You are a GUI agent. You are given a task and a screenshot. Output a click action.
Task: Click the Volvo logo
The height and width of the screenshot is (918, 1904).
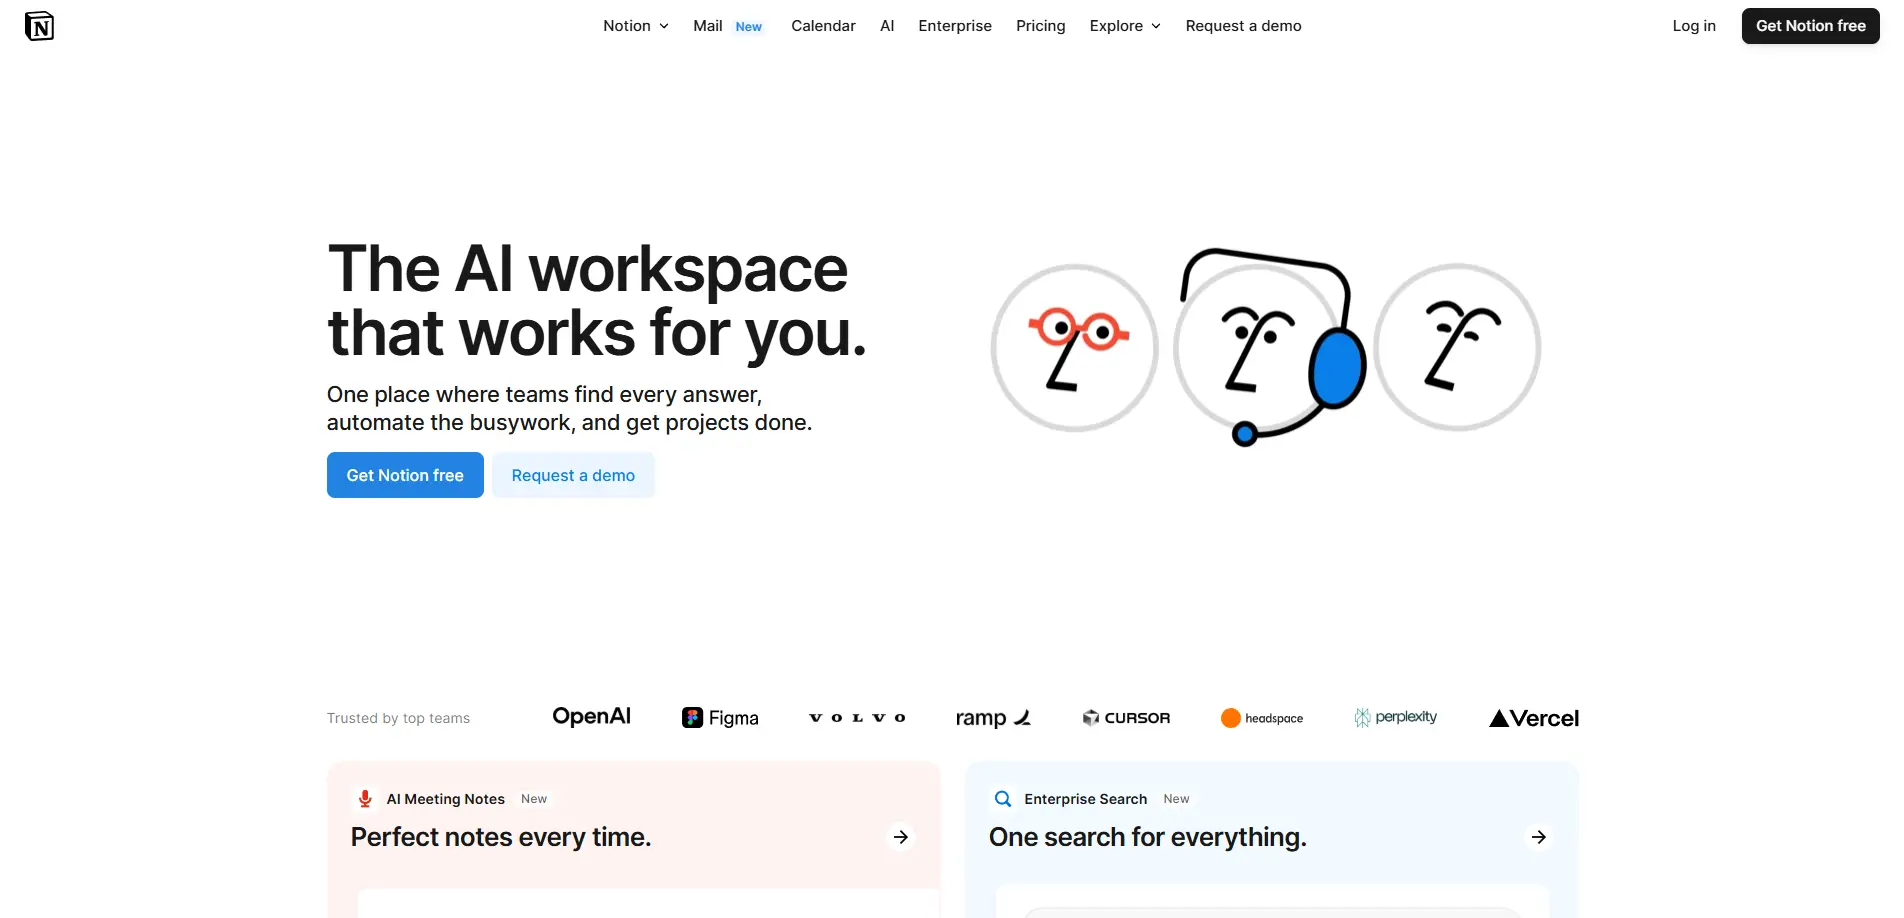(857, 718)
